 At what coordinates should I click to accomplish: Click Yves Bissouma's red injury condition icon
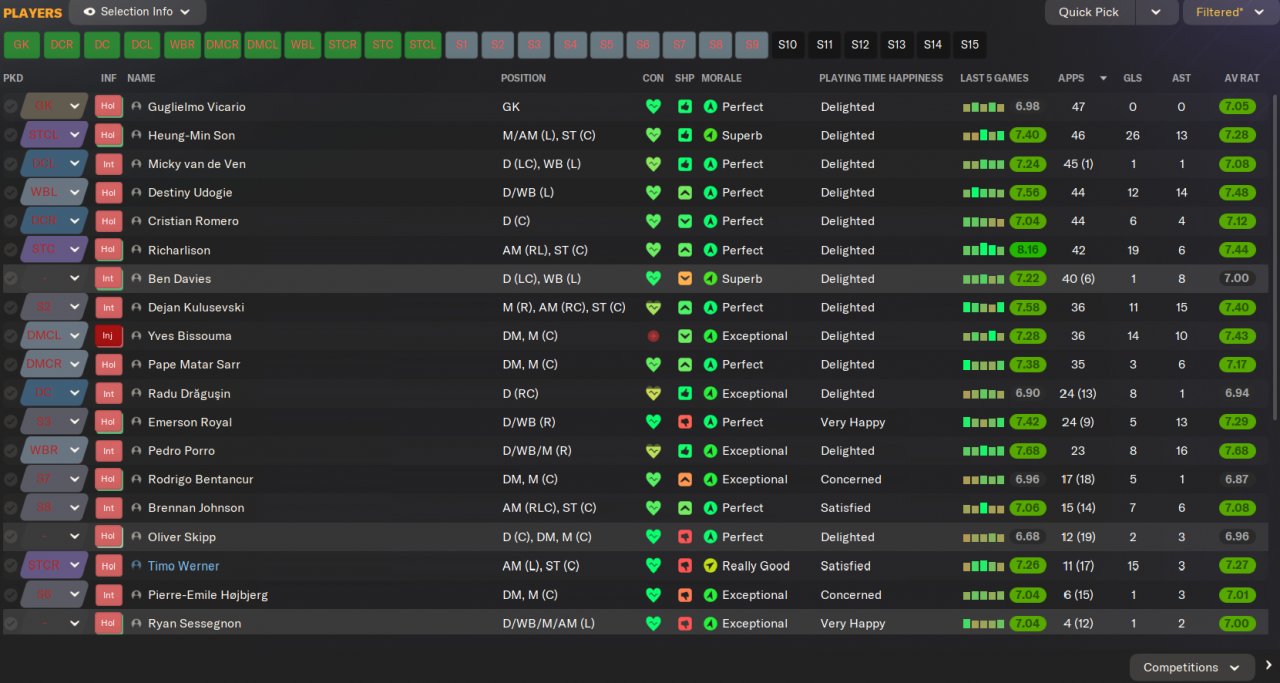pos(653,336)
